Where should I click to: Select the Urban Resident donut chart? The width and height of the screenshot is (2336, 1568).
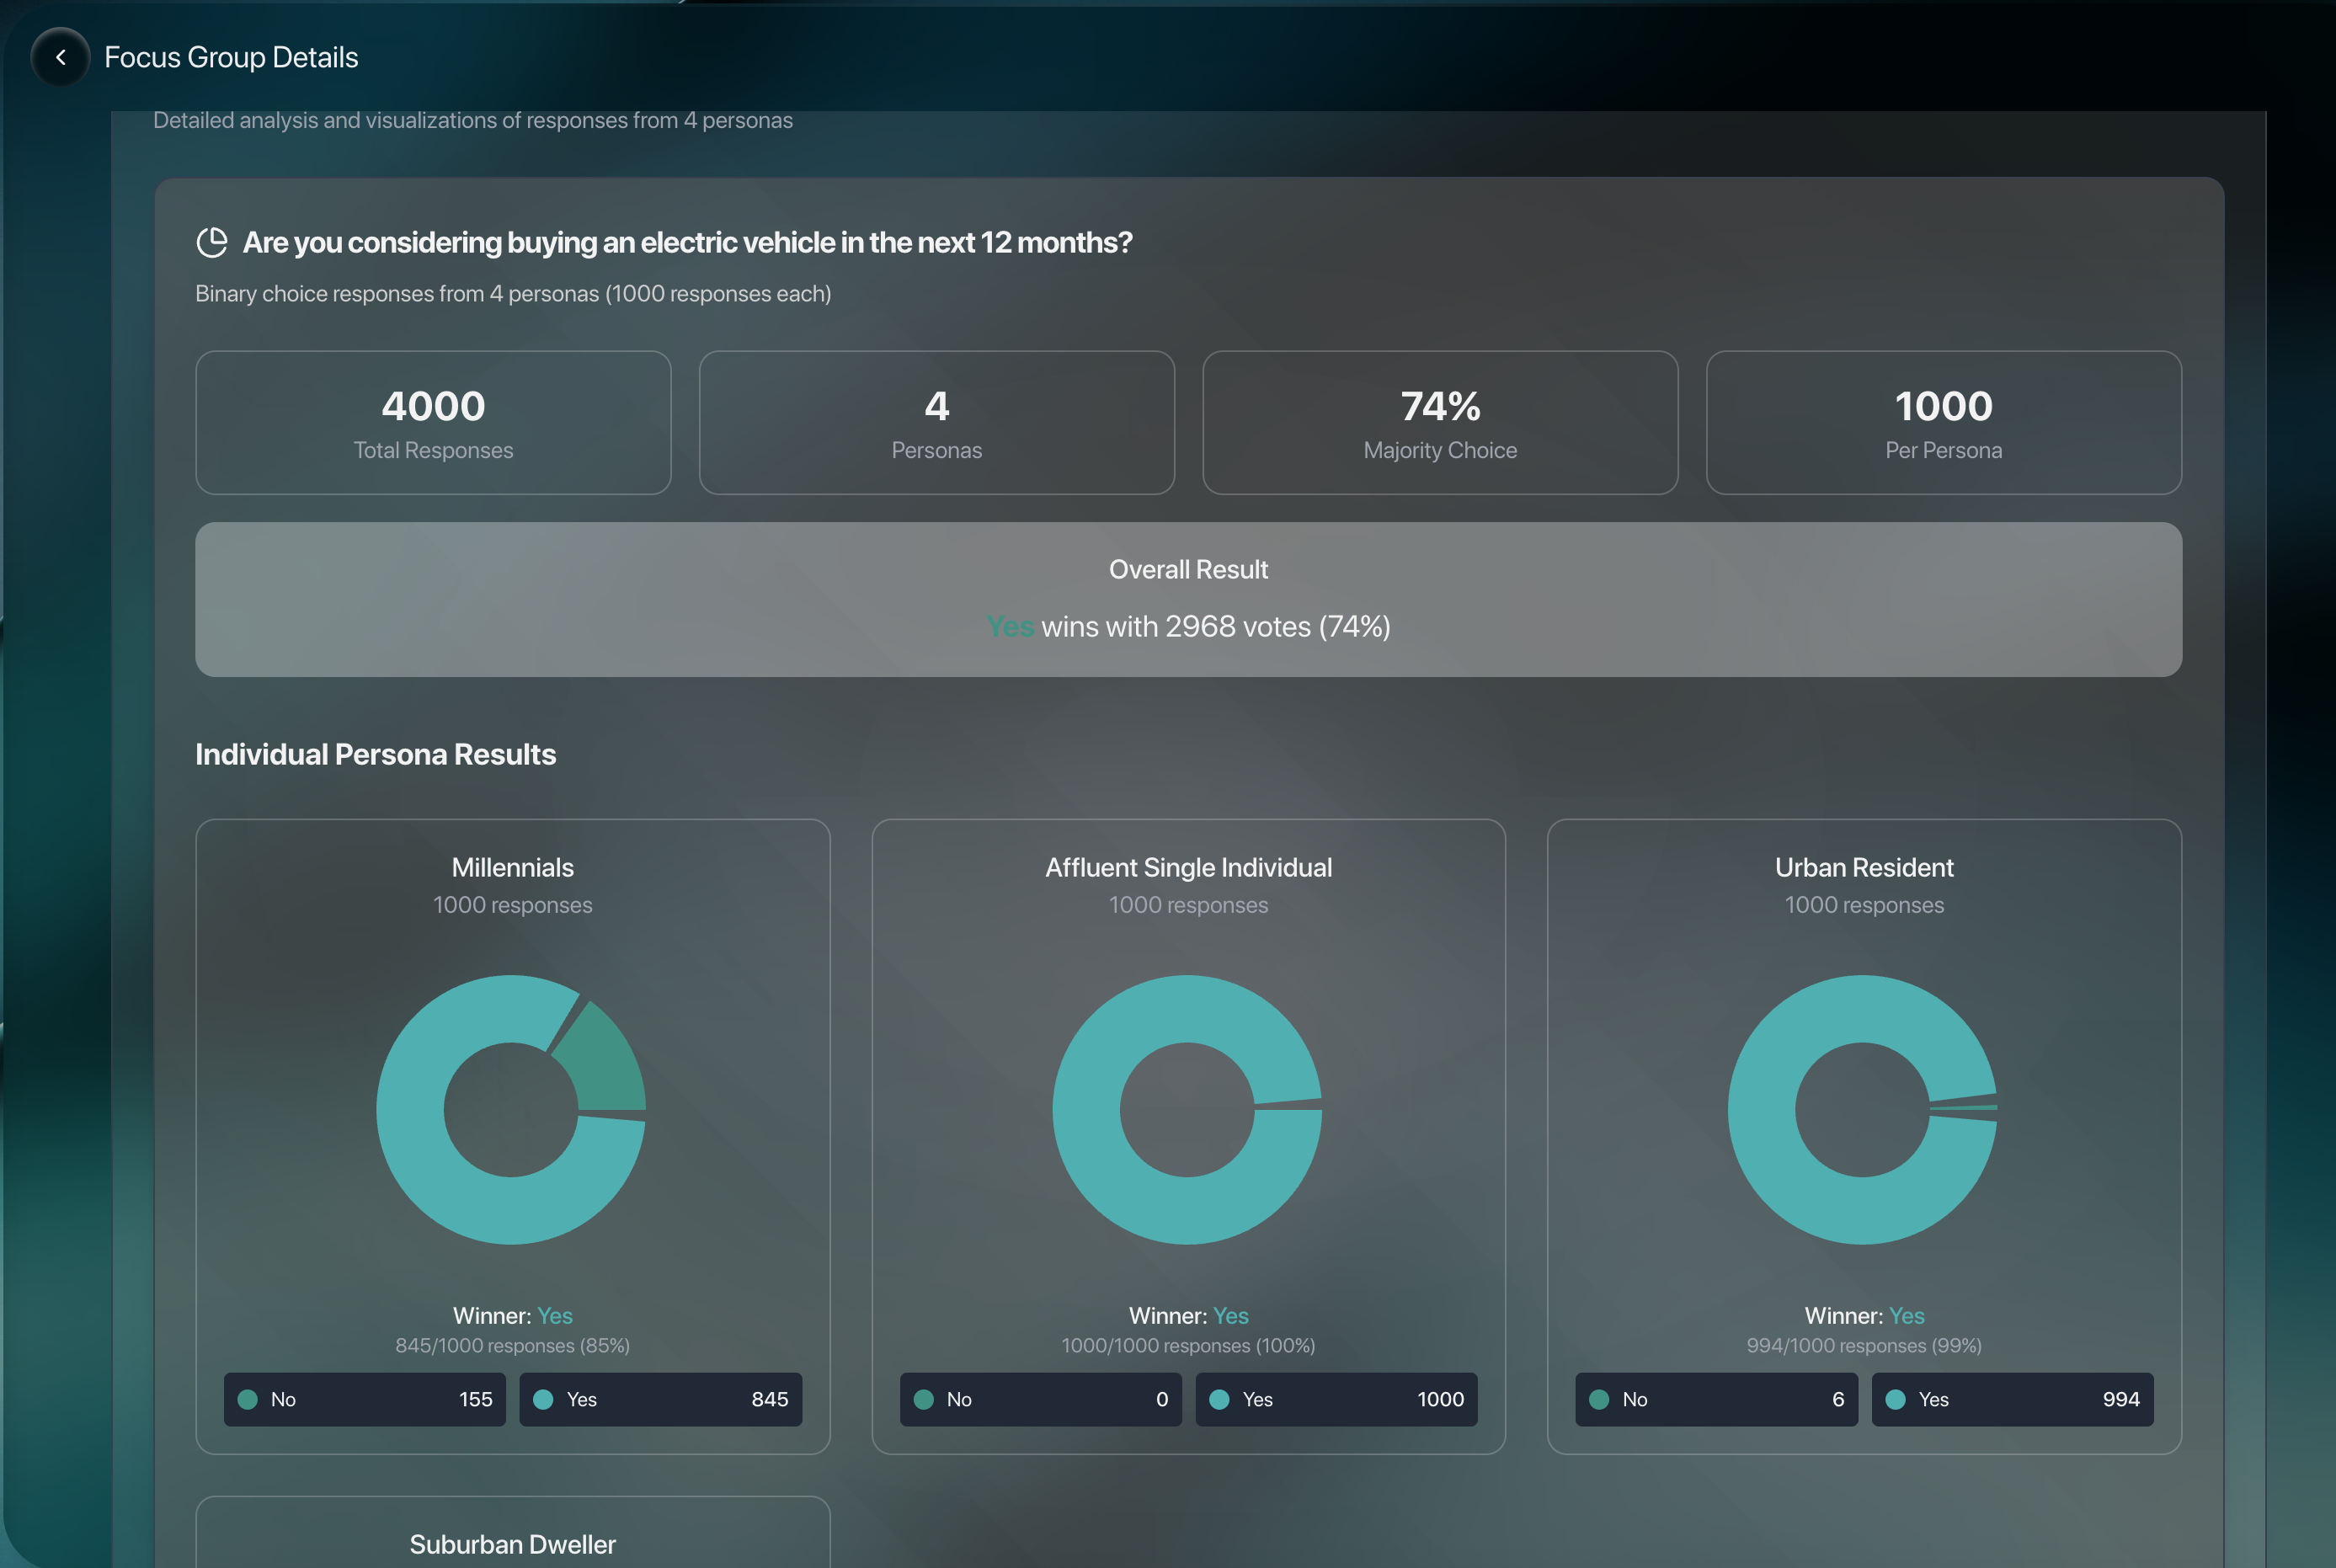[x=1863, y=1110]
